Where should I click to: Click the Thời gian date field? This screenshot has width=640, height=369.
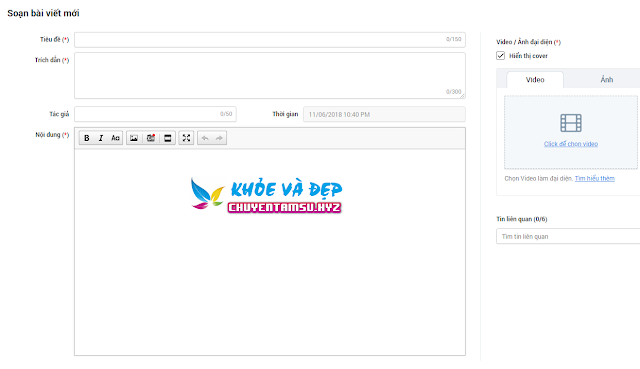click(x=384, y=114)
